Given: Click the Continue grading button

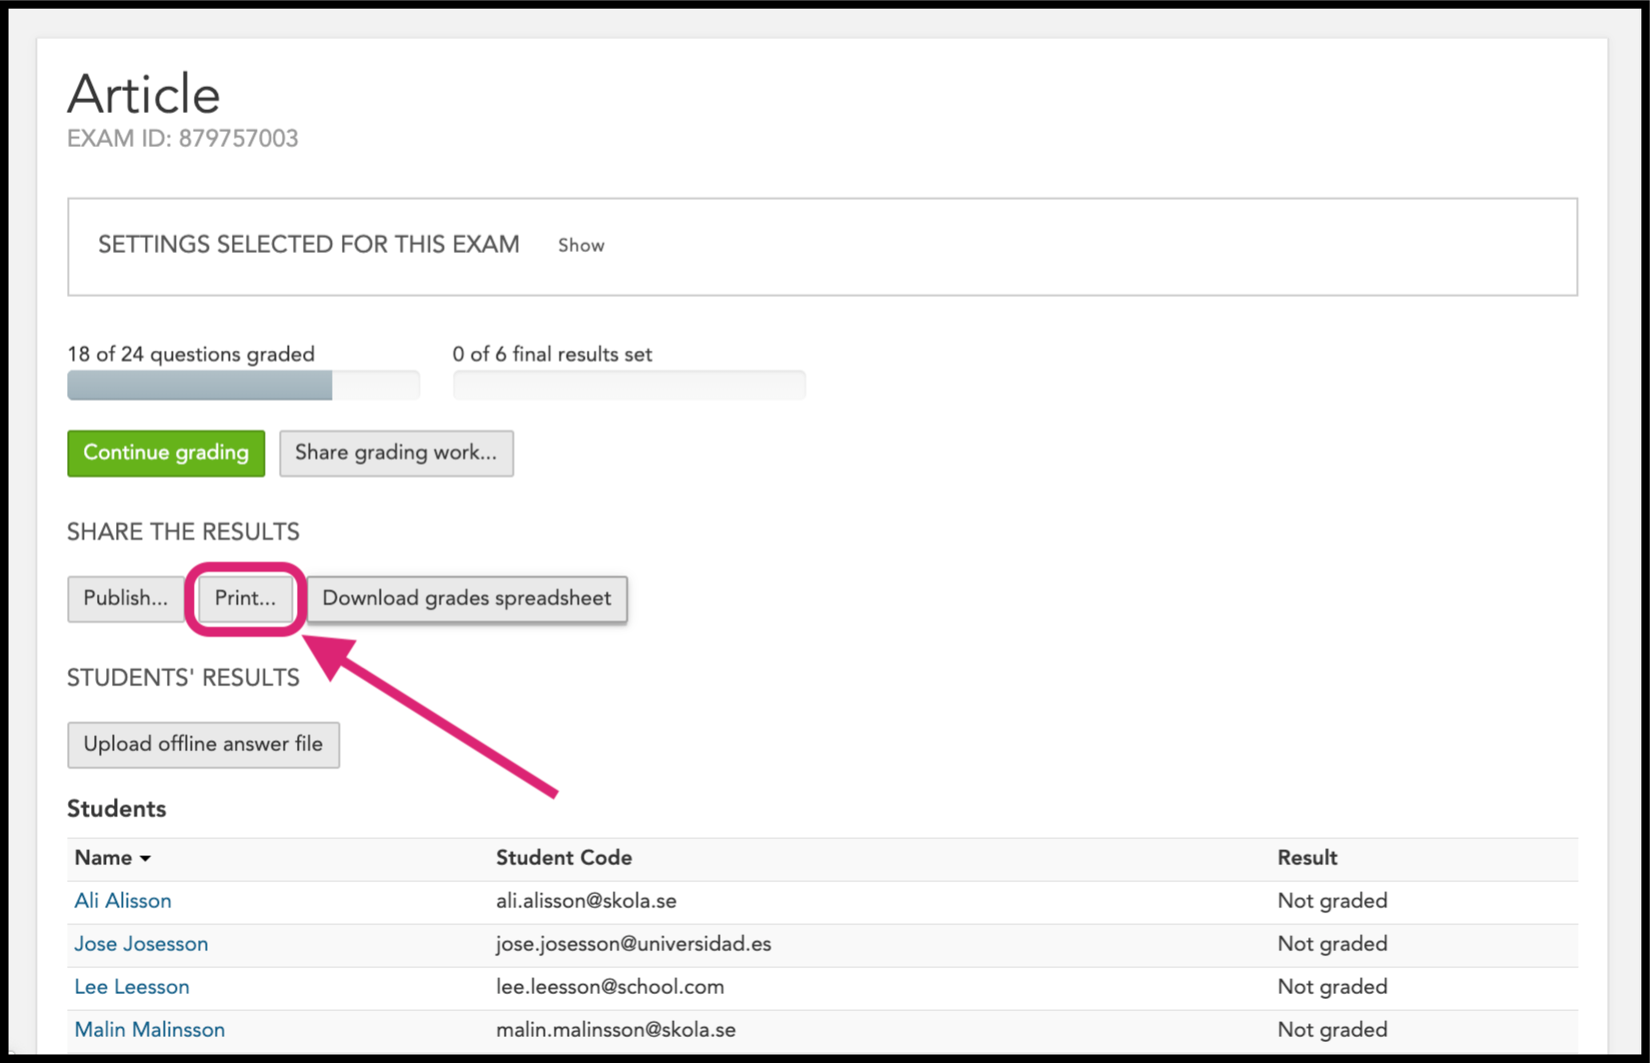Looking at the screenshot, I should tap(166, 453).
